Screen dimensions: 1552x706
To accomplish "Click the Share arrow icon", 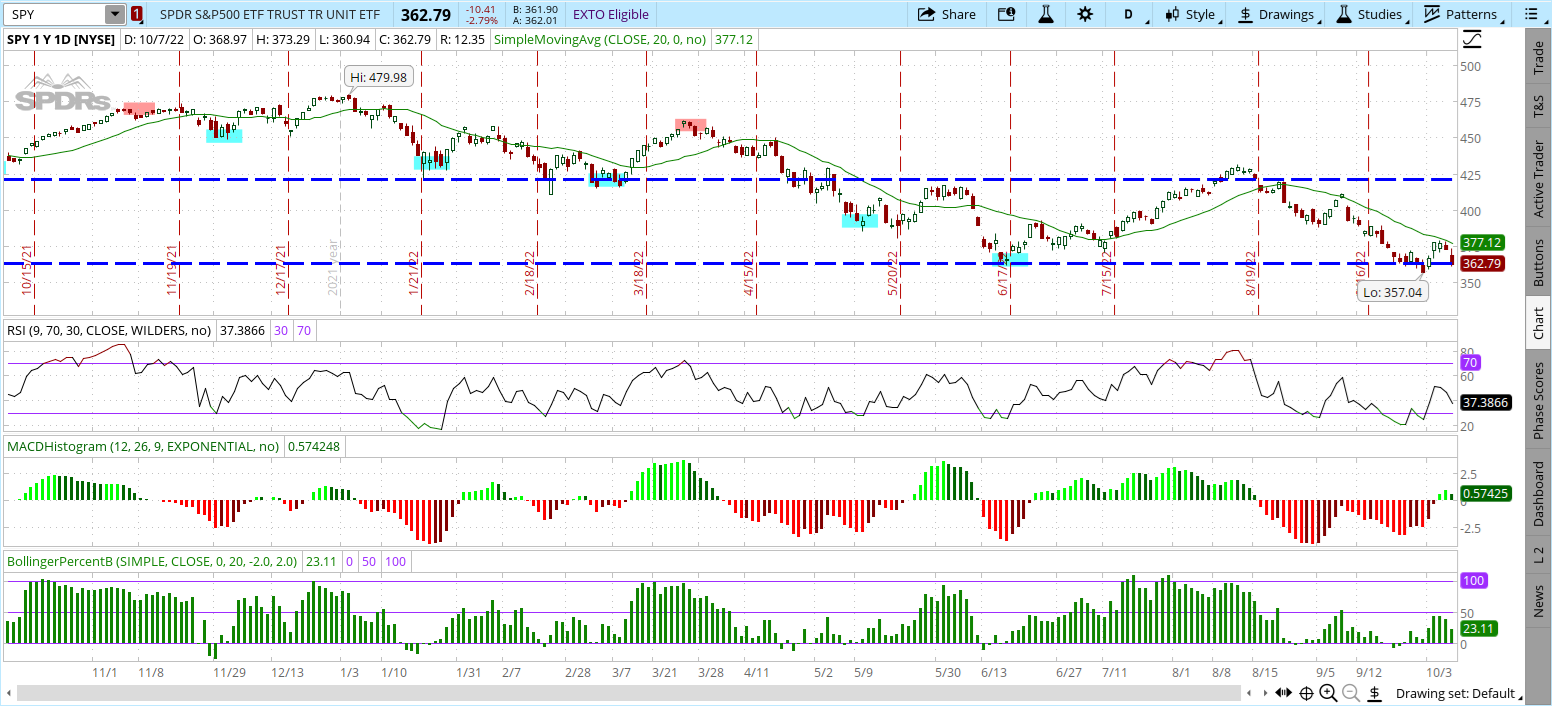I will tap(926, 14).
